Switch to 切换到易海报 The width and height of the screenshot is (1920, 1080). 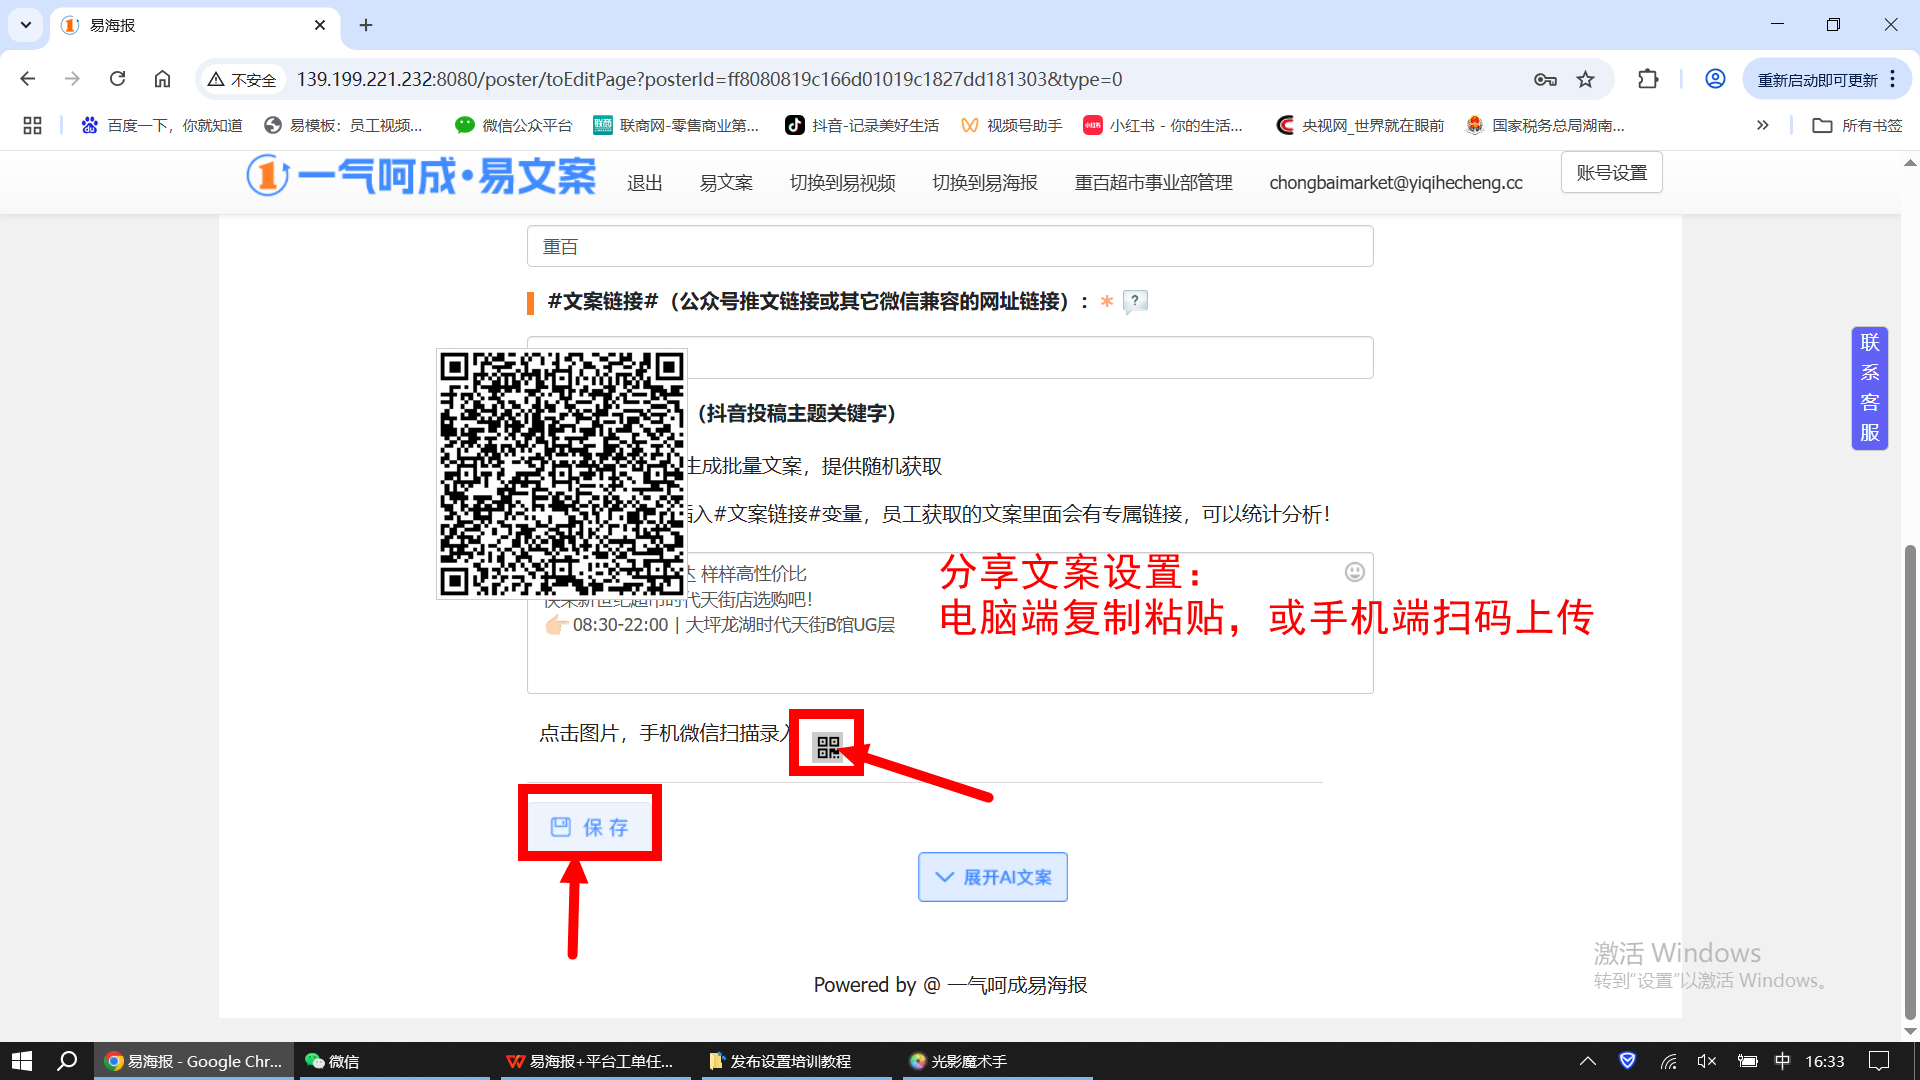pos(985,182)
